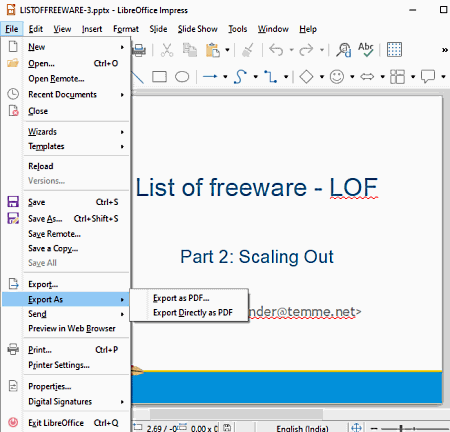This screenshot has height=432, width=450.
Task: Select the Callout shapes tool
Action: [428, 76]
